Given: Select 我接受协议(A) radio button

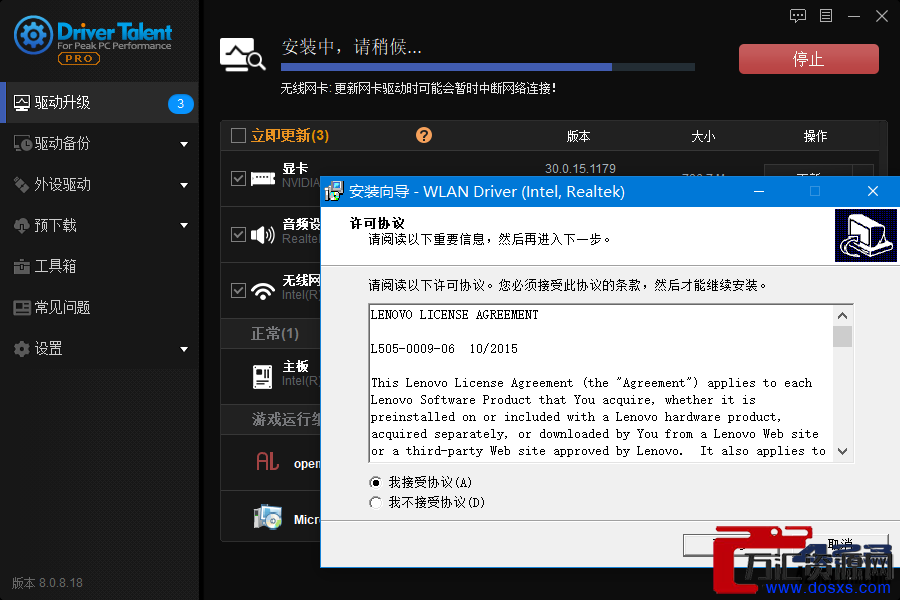Looking at the screenshot, I should tap(375, 482).
